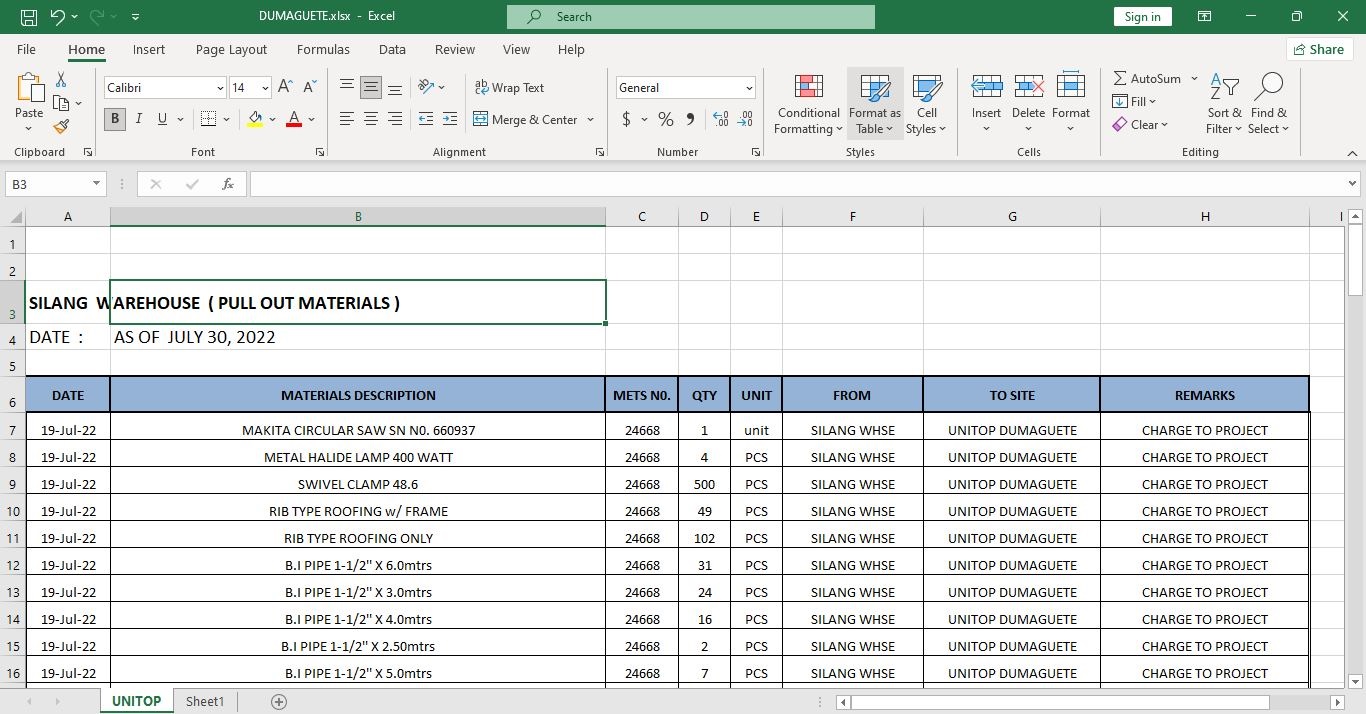
Task: Click the Borders icon in Font group
Action: [208, 119]
